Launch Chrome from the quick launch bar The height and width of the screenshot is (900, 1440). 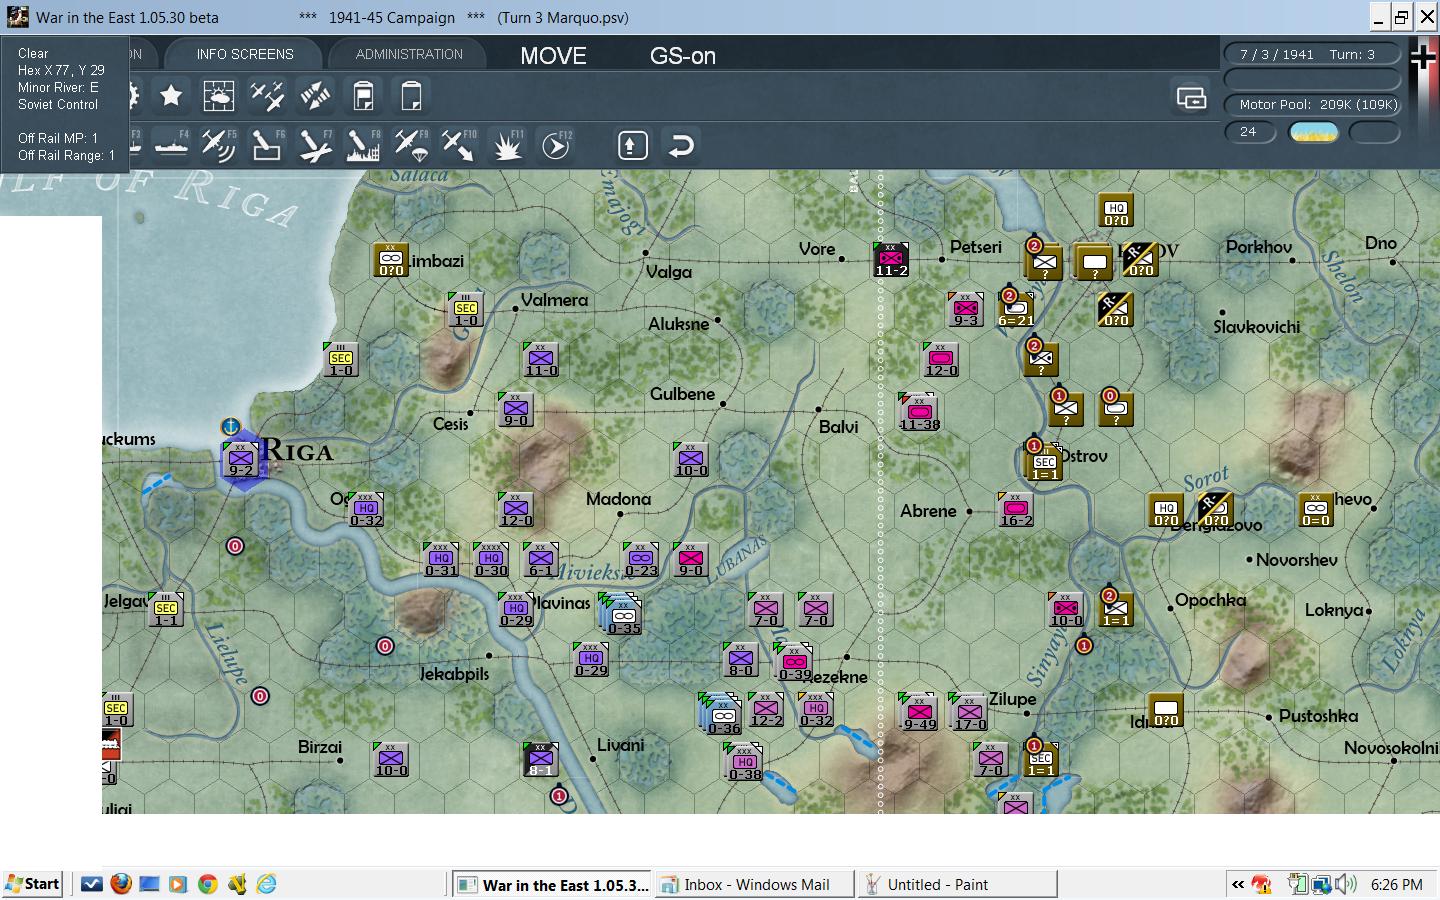[207, 884]
